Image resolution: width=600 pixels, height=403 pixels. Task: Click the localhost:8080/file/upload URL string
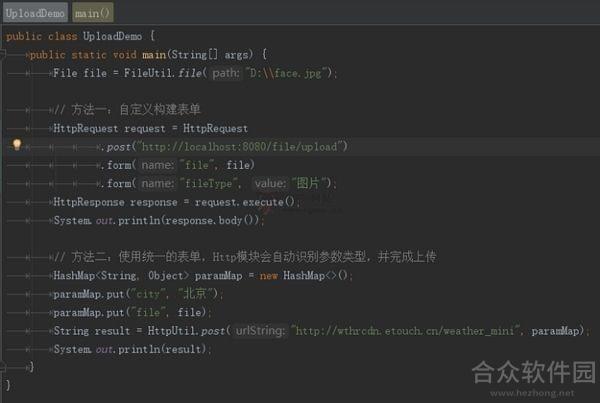242,147
